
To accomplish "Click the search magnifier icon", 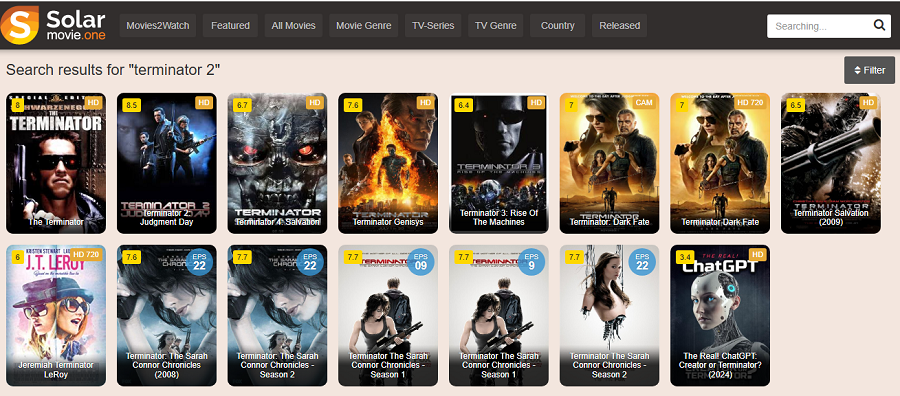I will click(879, 26).
